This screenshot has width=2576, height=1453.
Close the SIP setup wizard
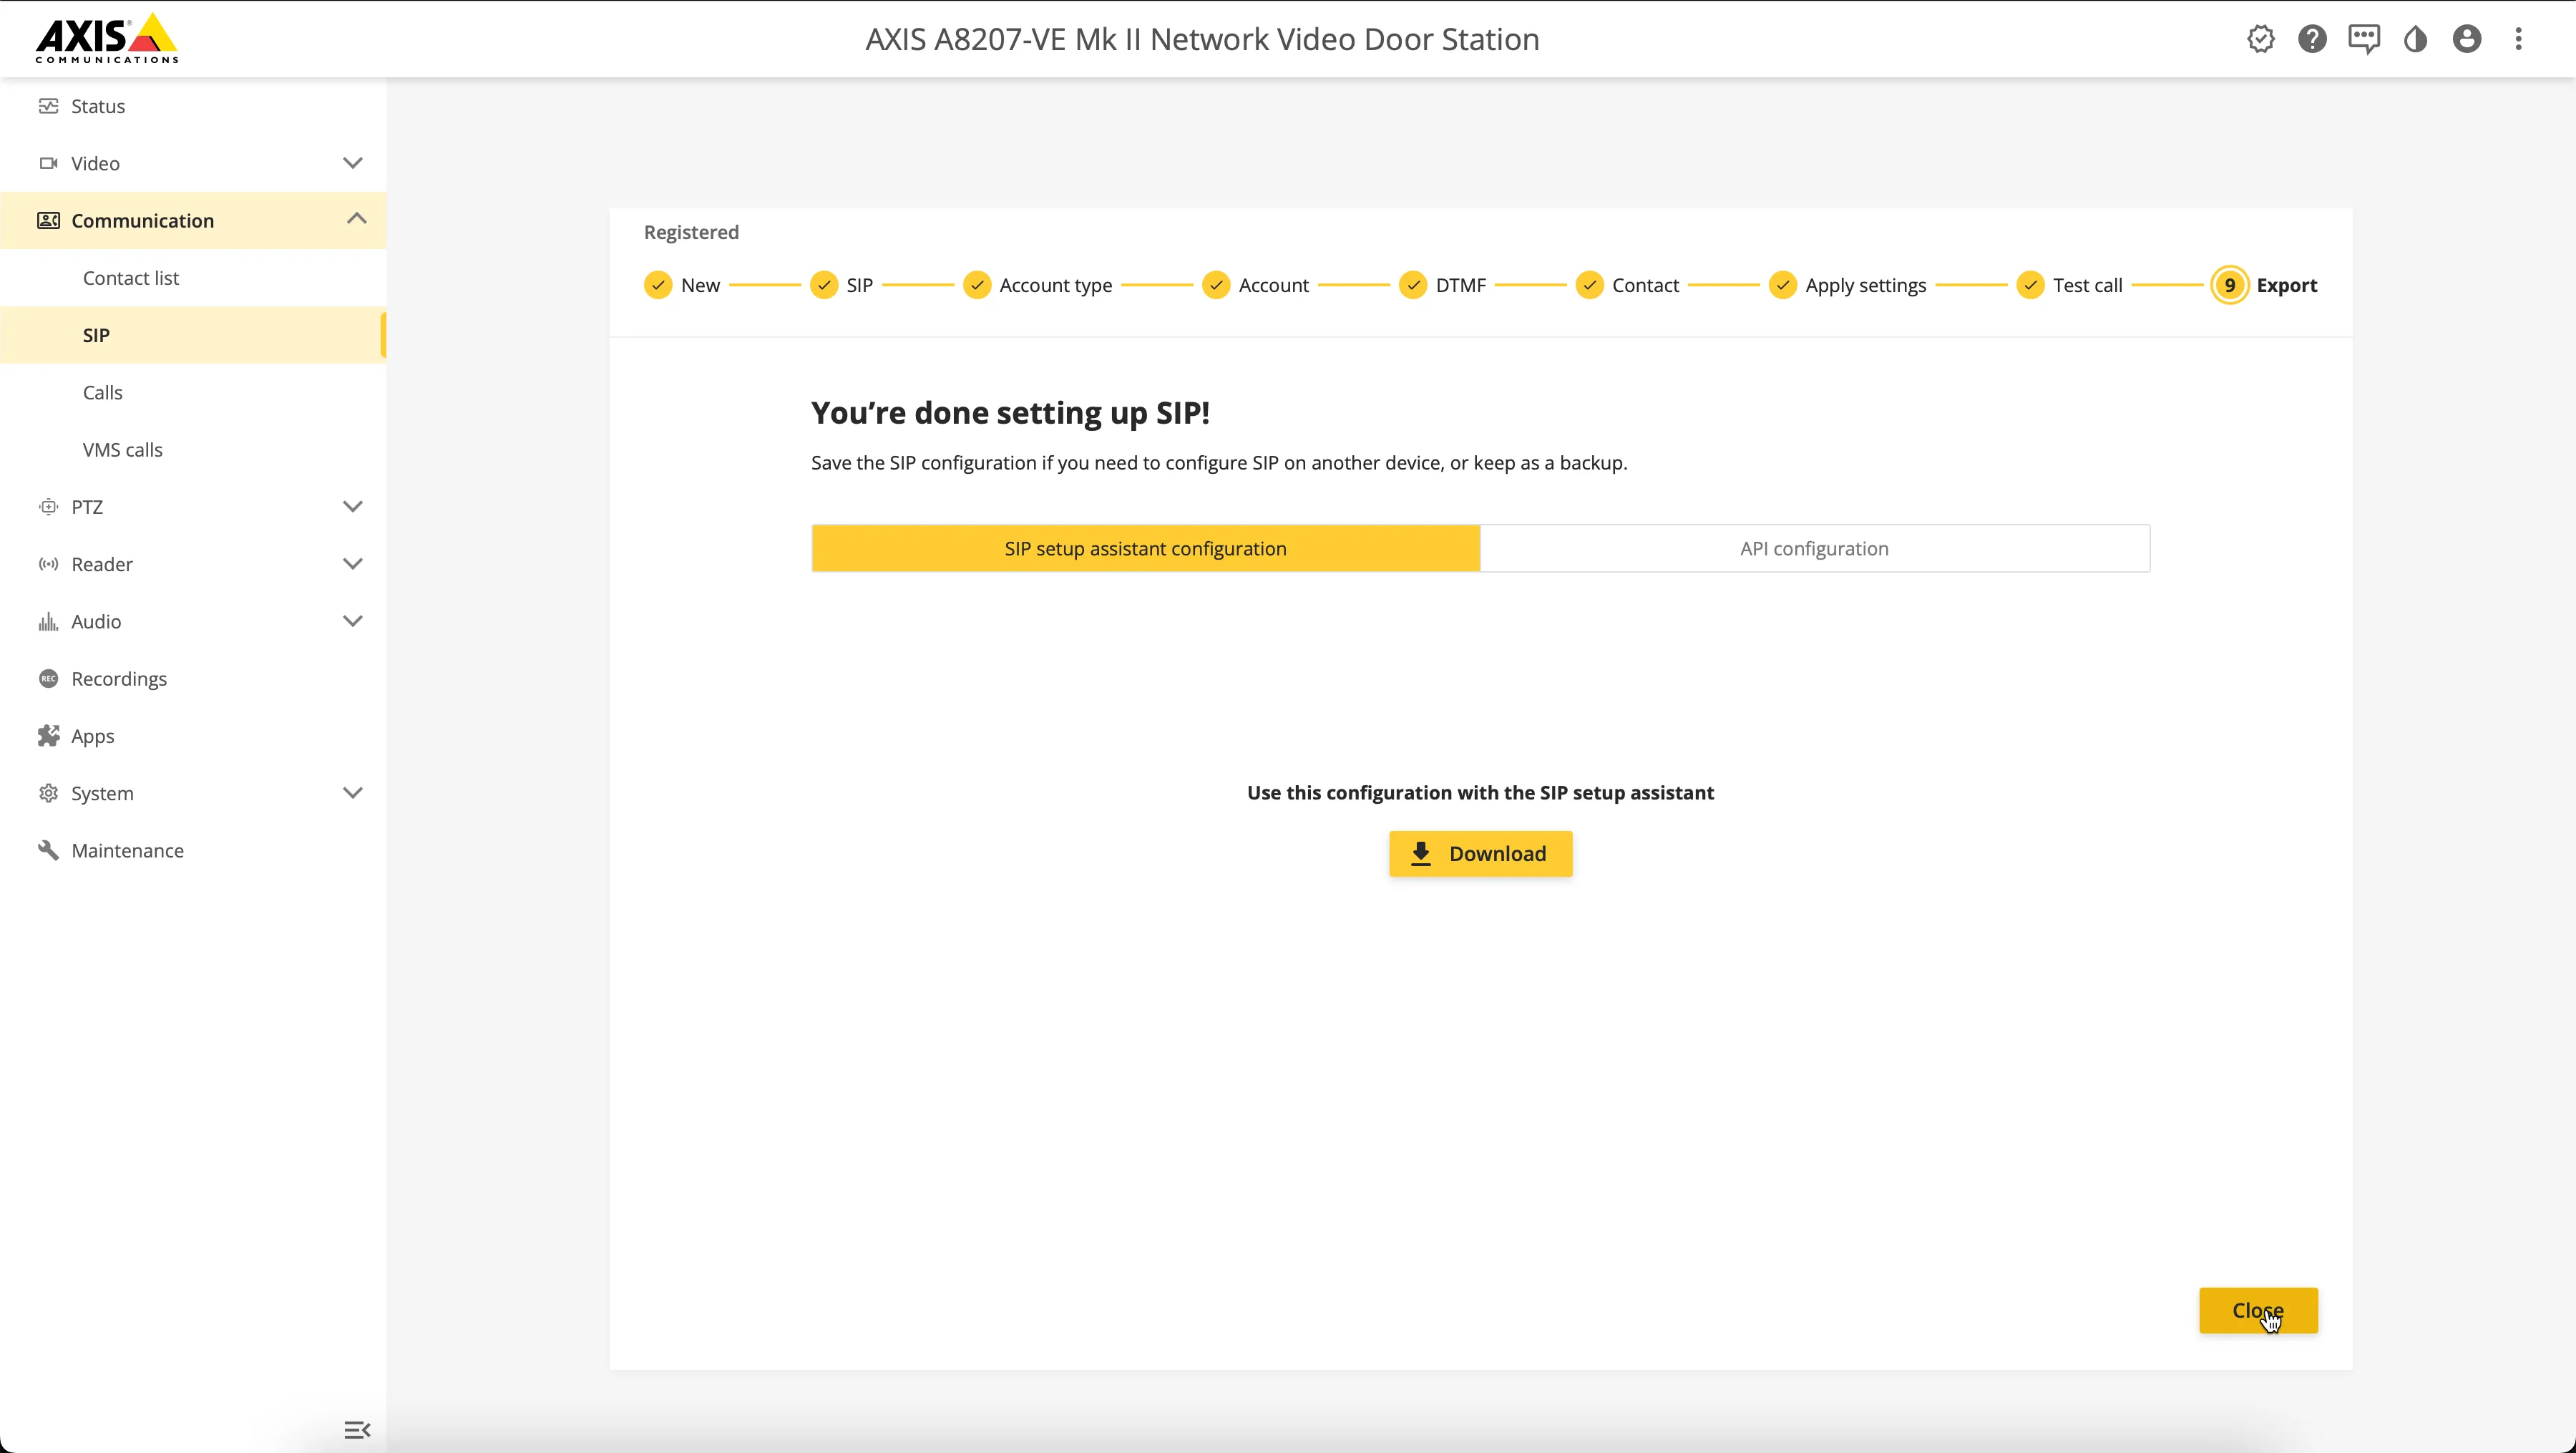pyautogui.click(x=2258, y=1310)
